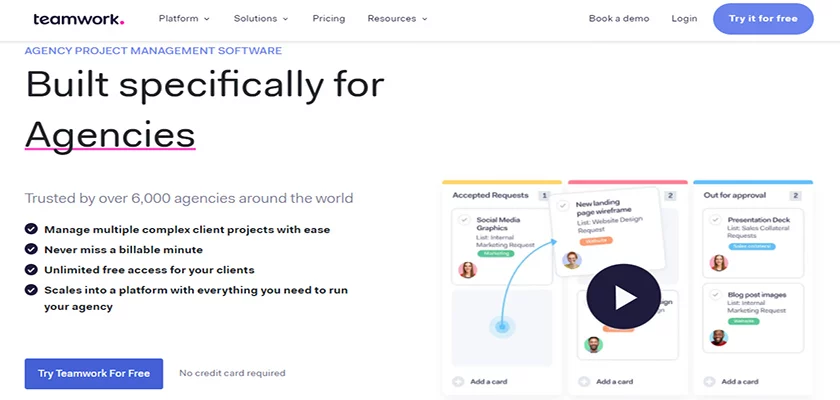Click Add a card under Accepted Requests
This screenshot has width=840, height=400.
pyautogui.click(x=489, y=382)
